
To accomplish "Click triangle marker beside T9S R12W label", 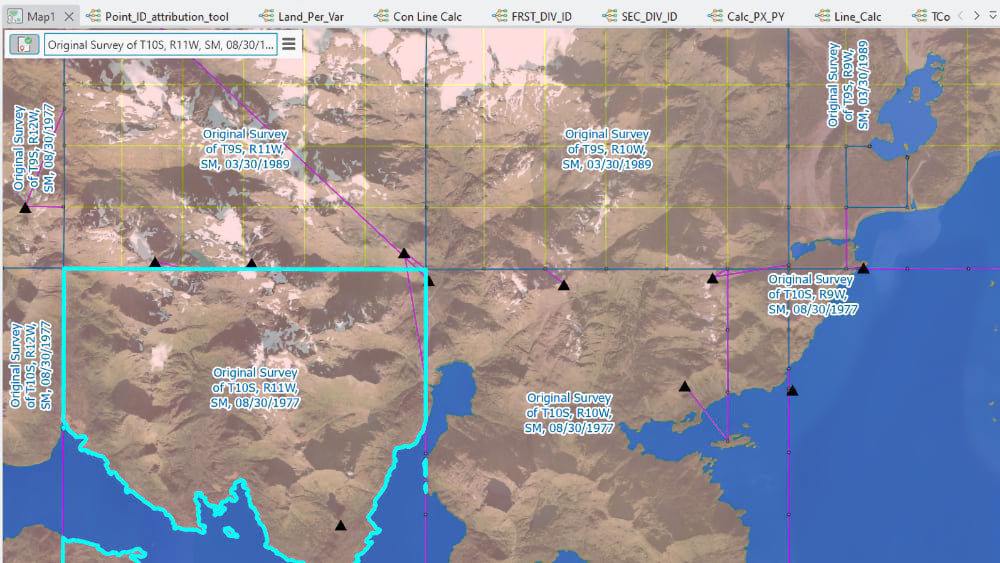I will 25,208.
